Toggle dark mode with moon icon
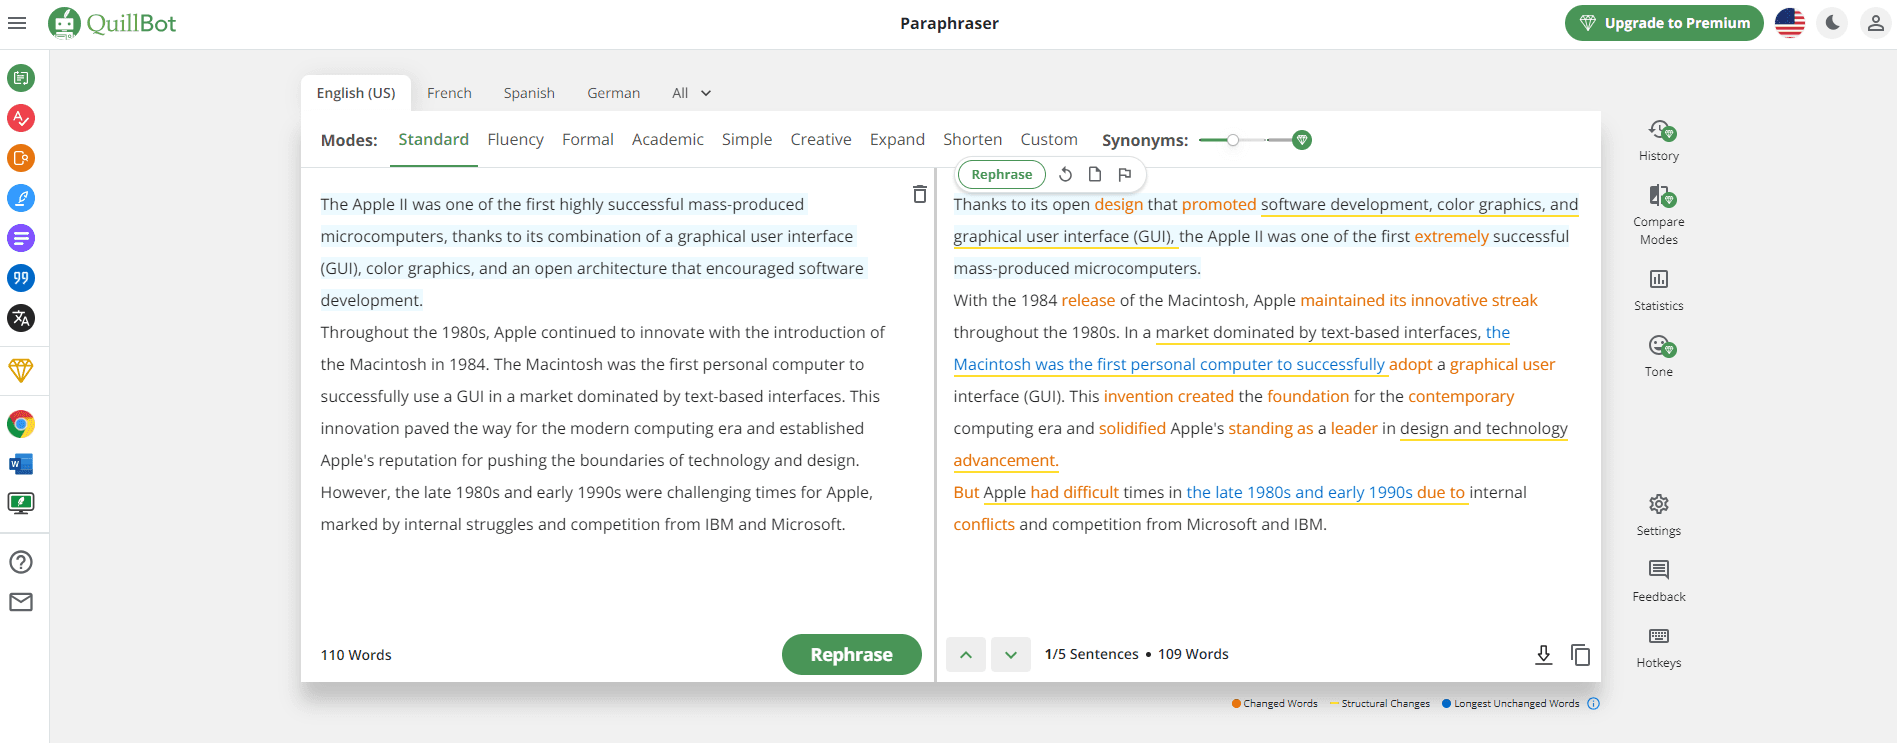The image size is (1897, 743). [1832, 23]
